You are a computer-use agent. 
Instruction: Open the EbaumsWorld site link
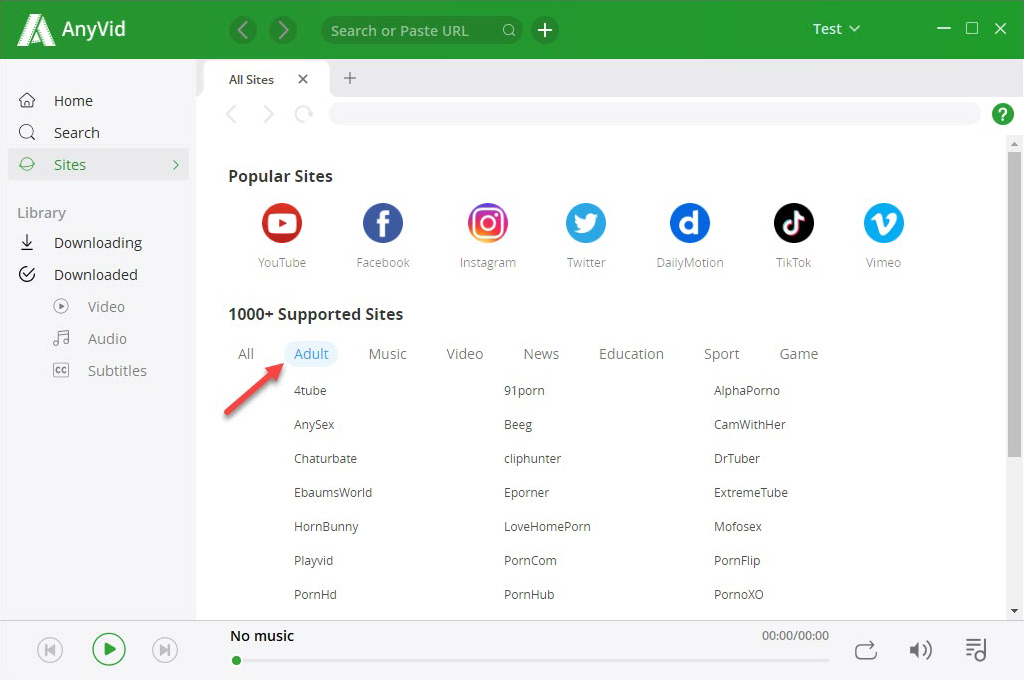[332, 493]
